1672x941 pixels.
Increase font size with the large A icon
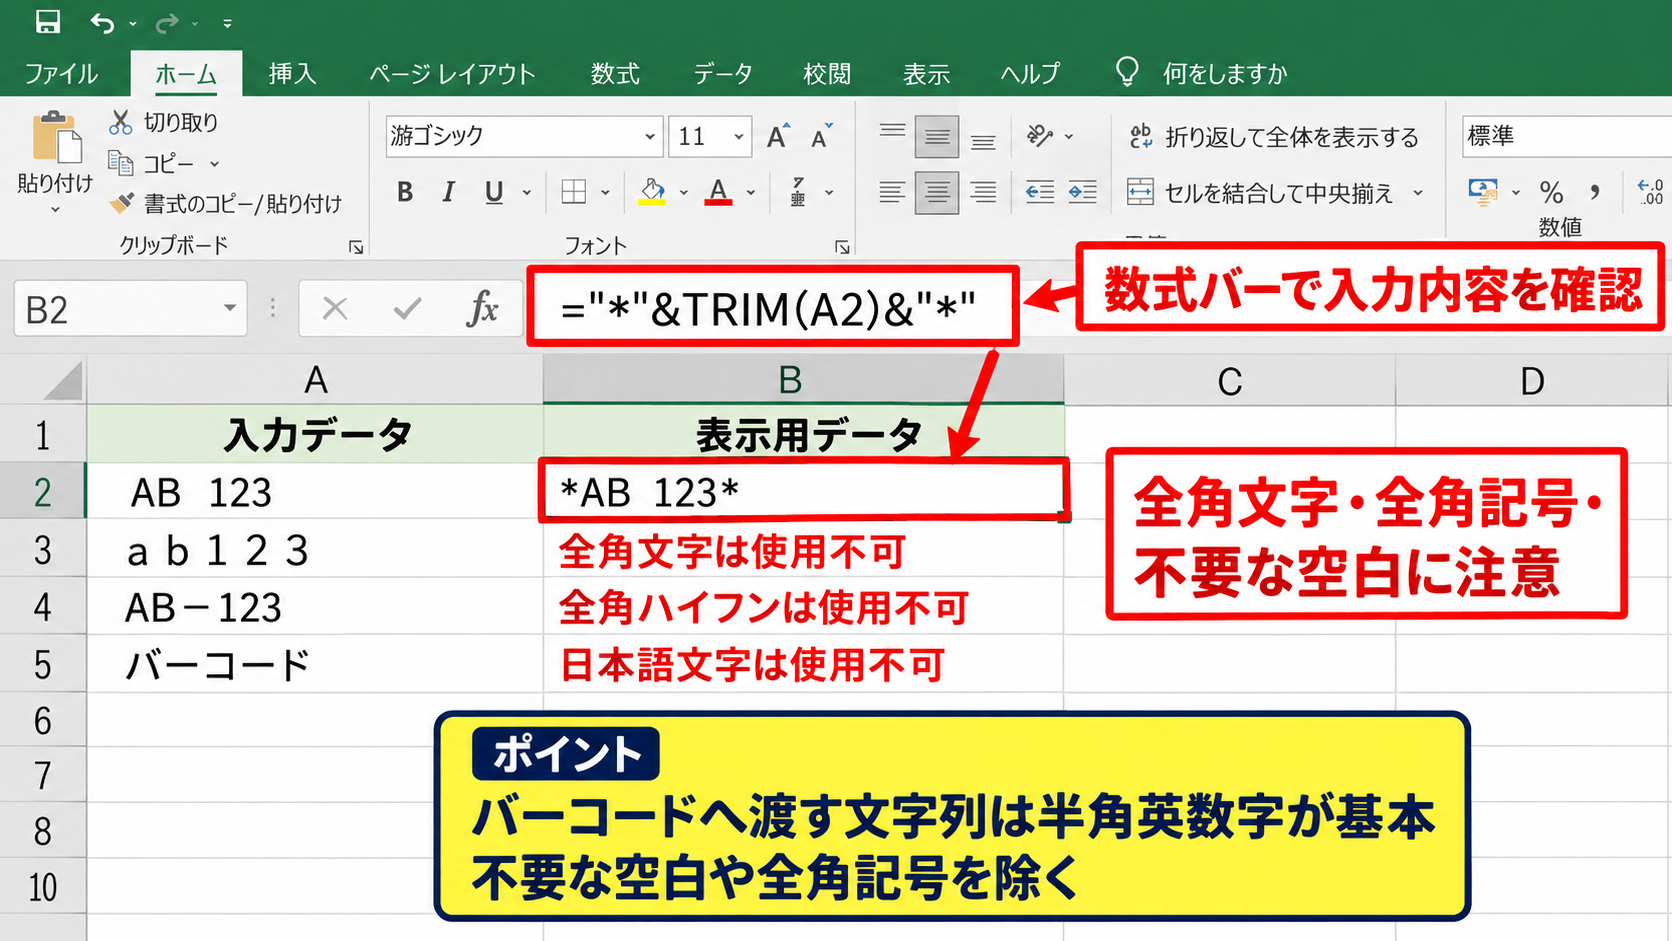coord(778,136)
